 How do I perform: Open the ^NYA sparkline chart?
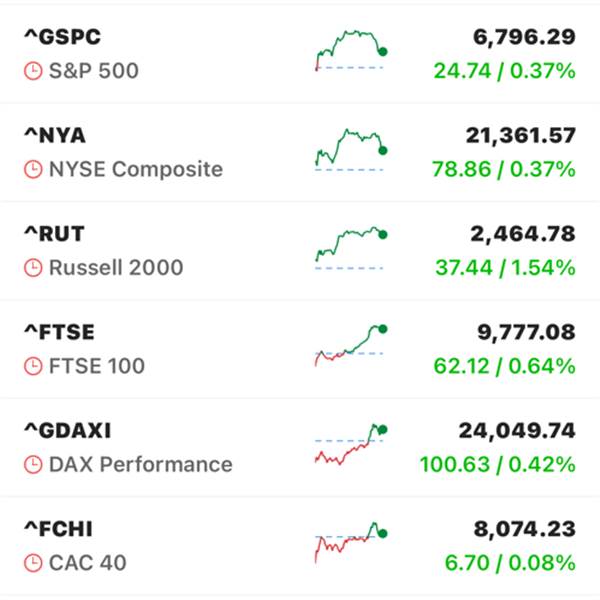tap(350, 150)
